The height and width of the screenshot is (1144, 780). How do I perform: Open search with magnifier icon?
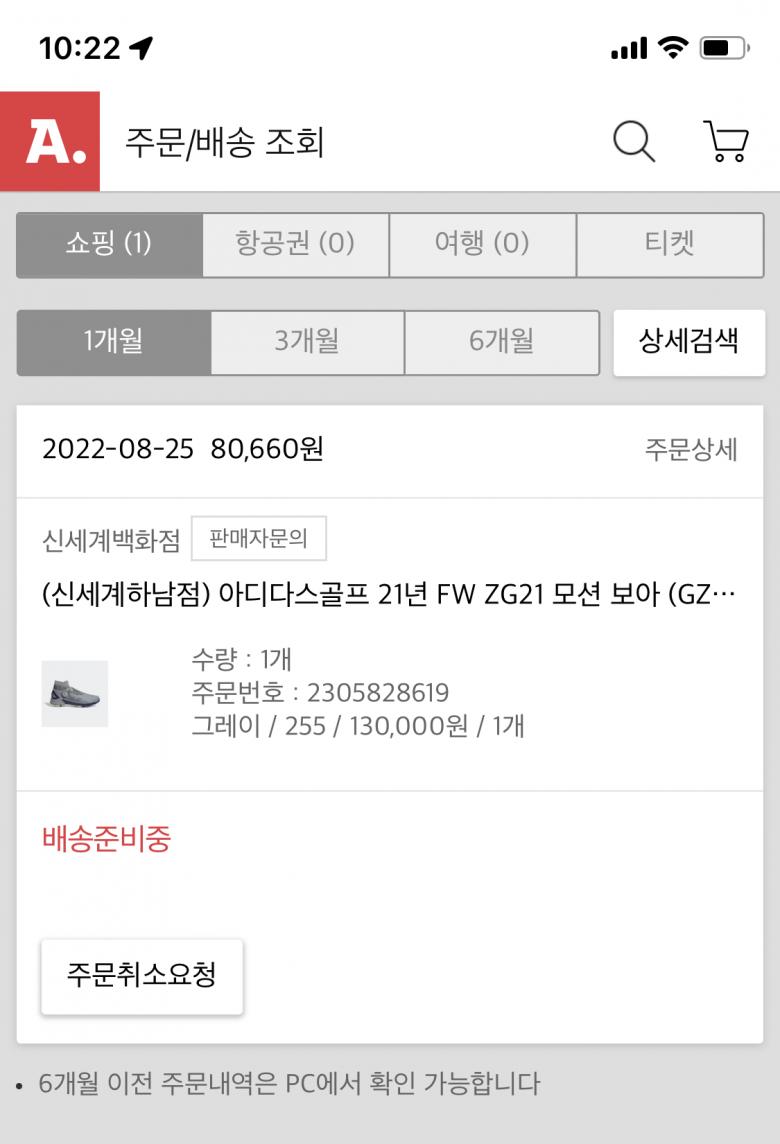point(634,142)
